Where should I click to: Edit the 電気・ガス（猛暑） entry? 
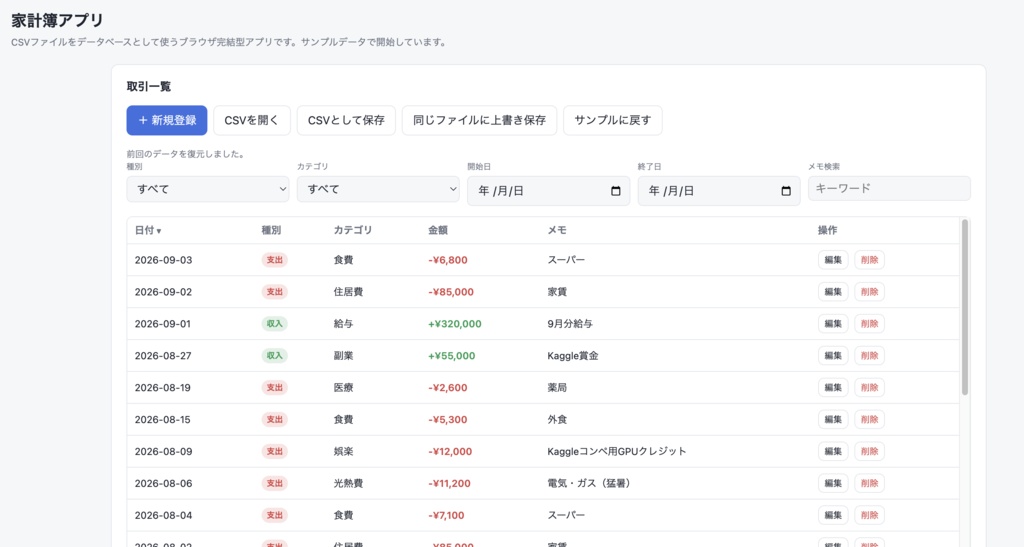pyautogui.click(x=833, y=484)
